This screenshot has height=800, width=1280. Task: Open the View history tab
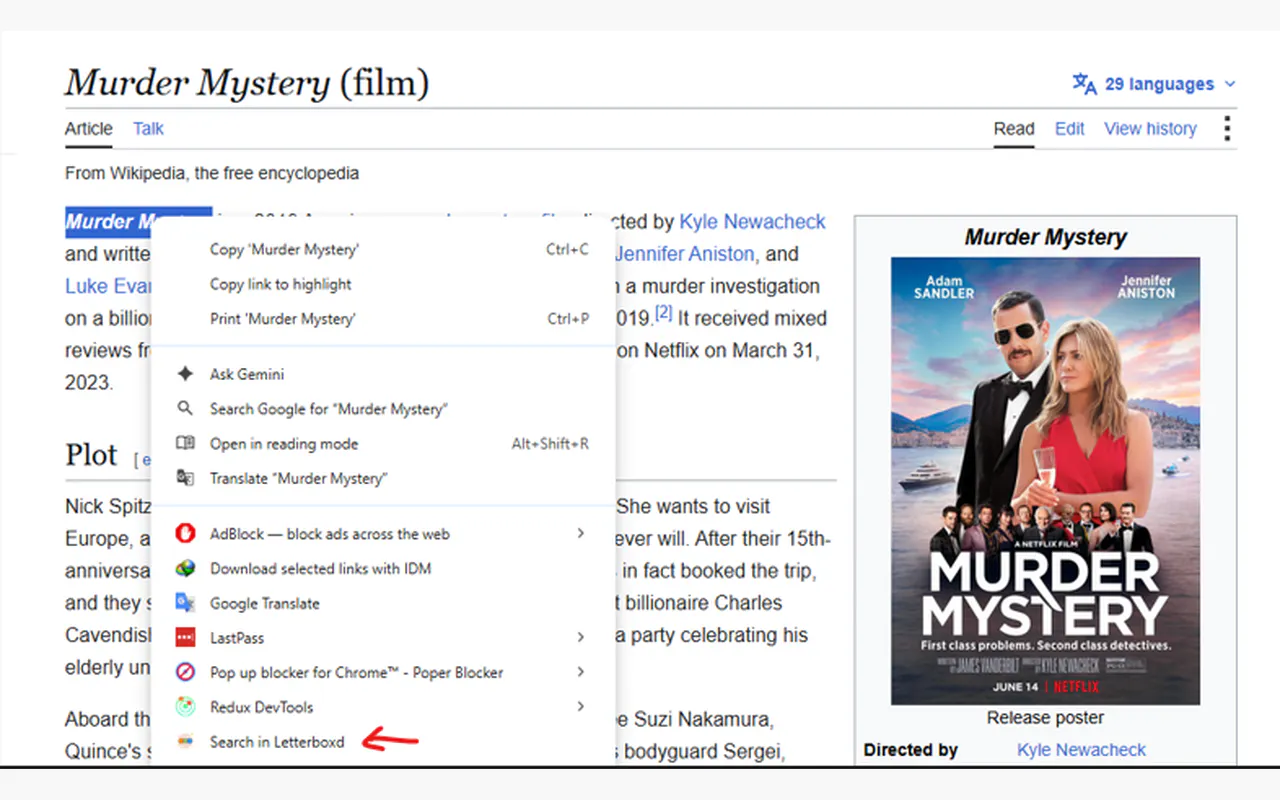point(1150,128)
